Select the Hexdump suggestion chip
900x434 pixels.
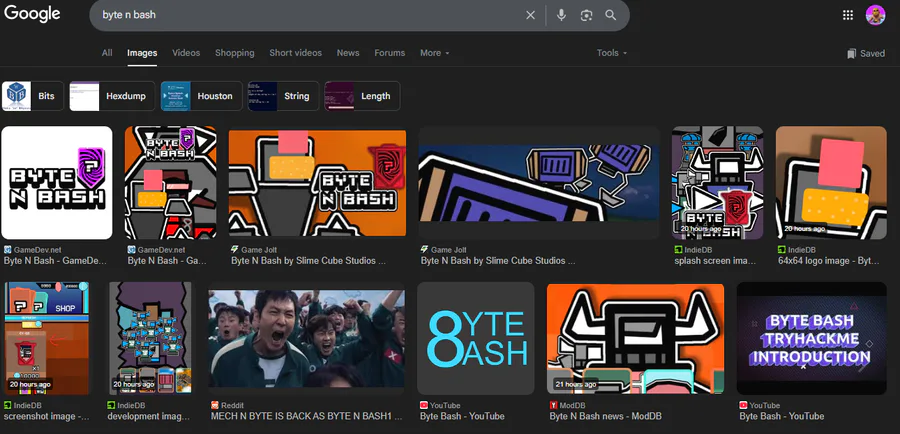point(112,96)
